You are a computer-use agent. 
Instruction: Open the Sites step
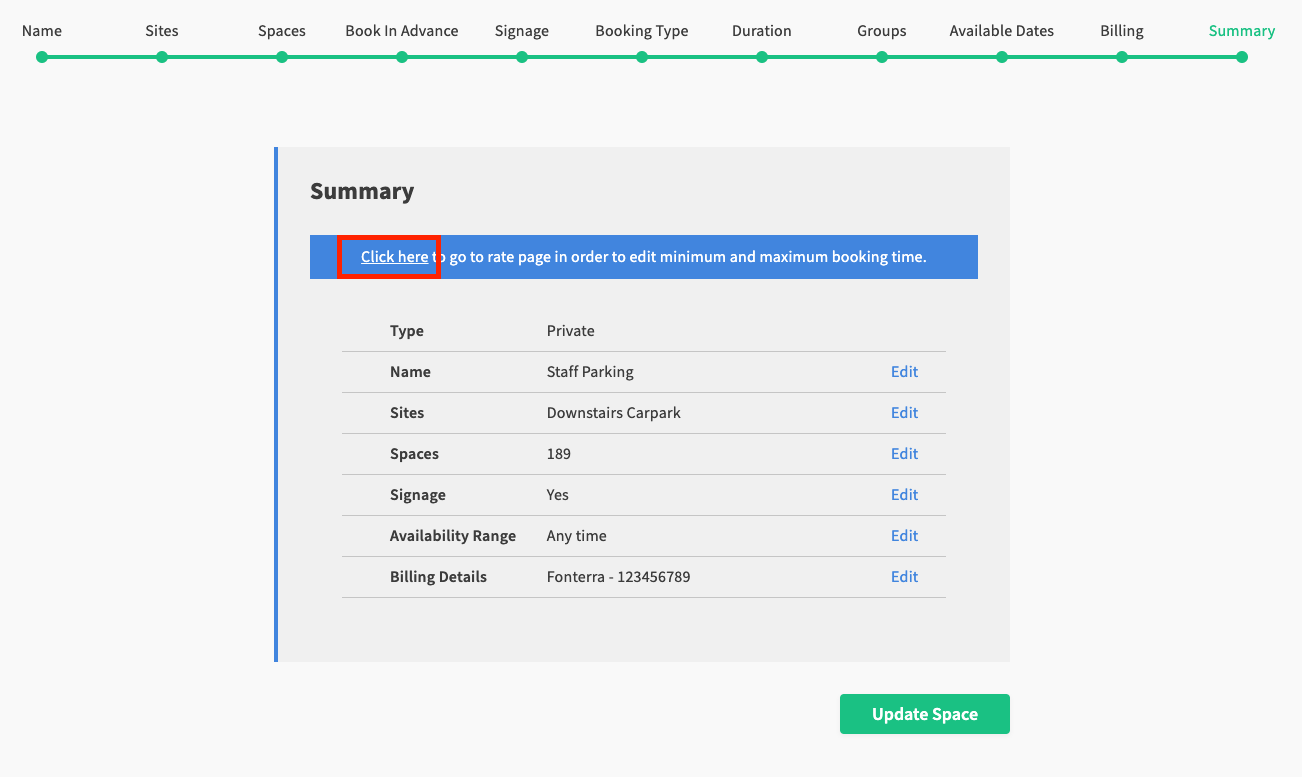pos(162,31)
